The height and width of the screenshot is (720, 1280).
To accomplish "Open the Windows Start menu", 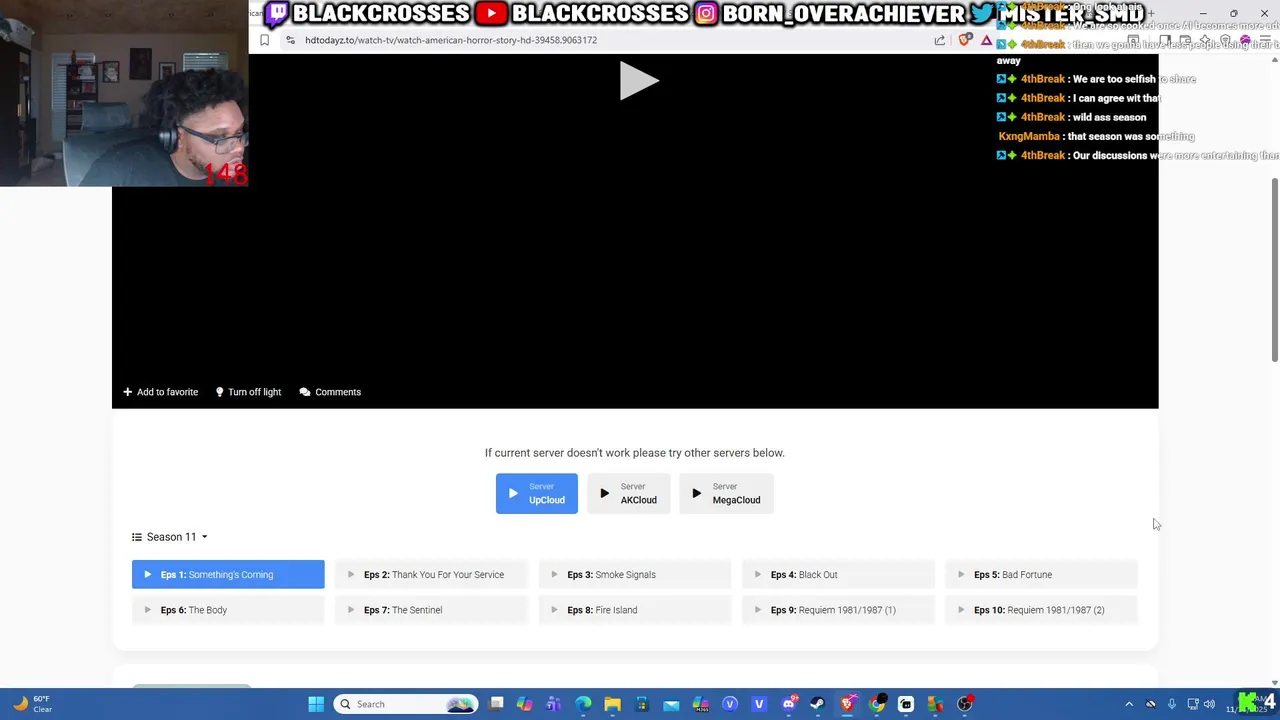I will pyautogui.click(x=316, y=704).
